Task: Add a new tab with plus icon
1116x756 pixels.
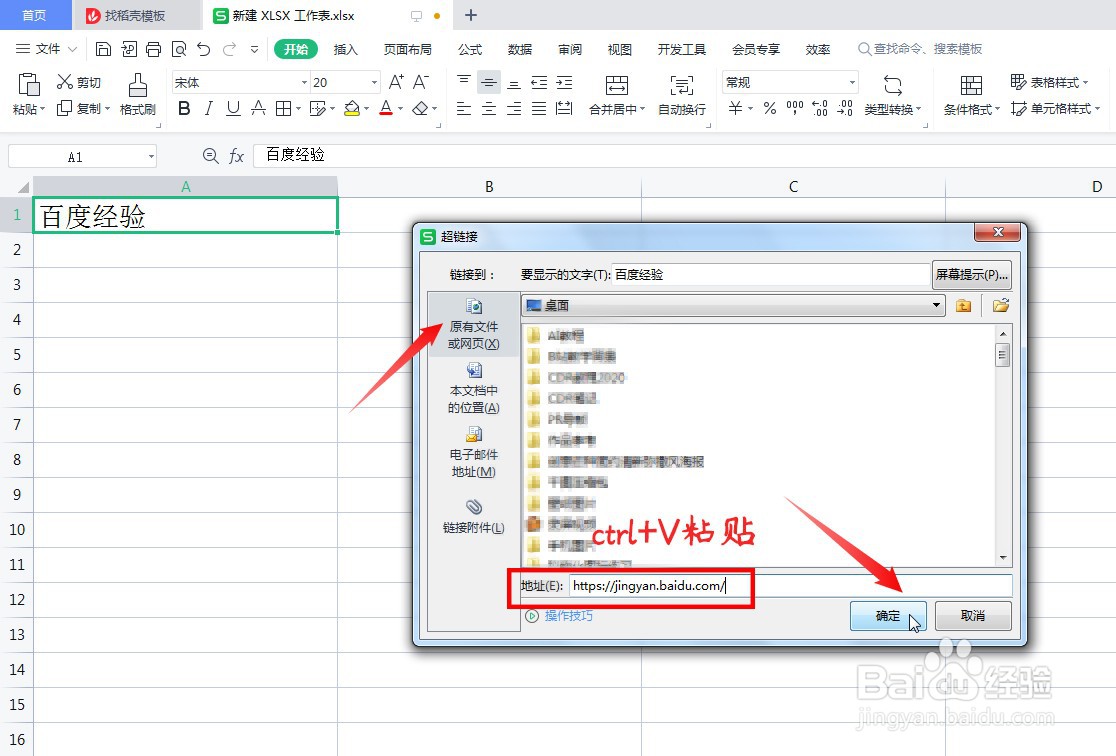Action: (x=470, y=15)
